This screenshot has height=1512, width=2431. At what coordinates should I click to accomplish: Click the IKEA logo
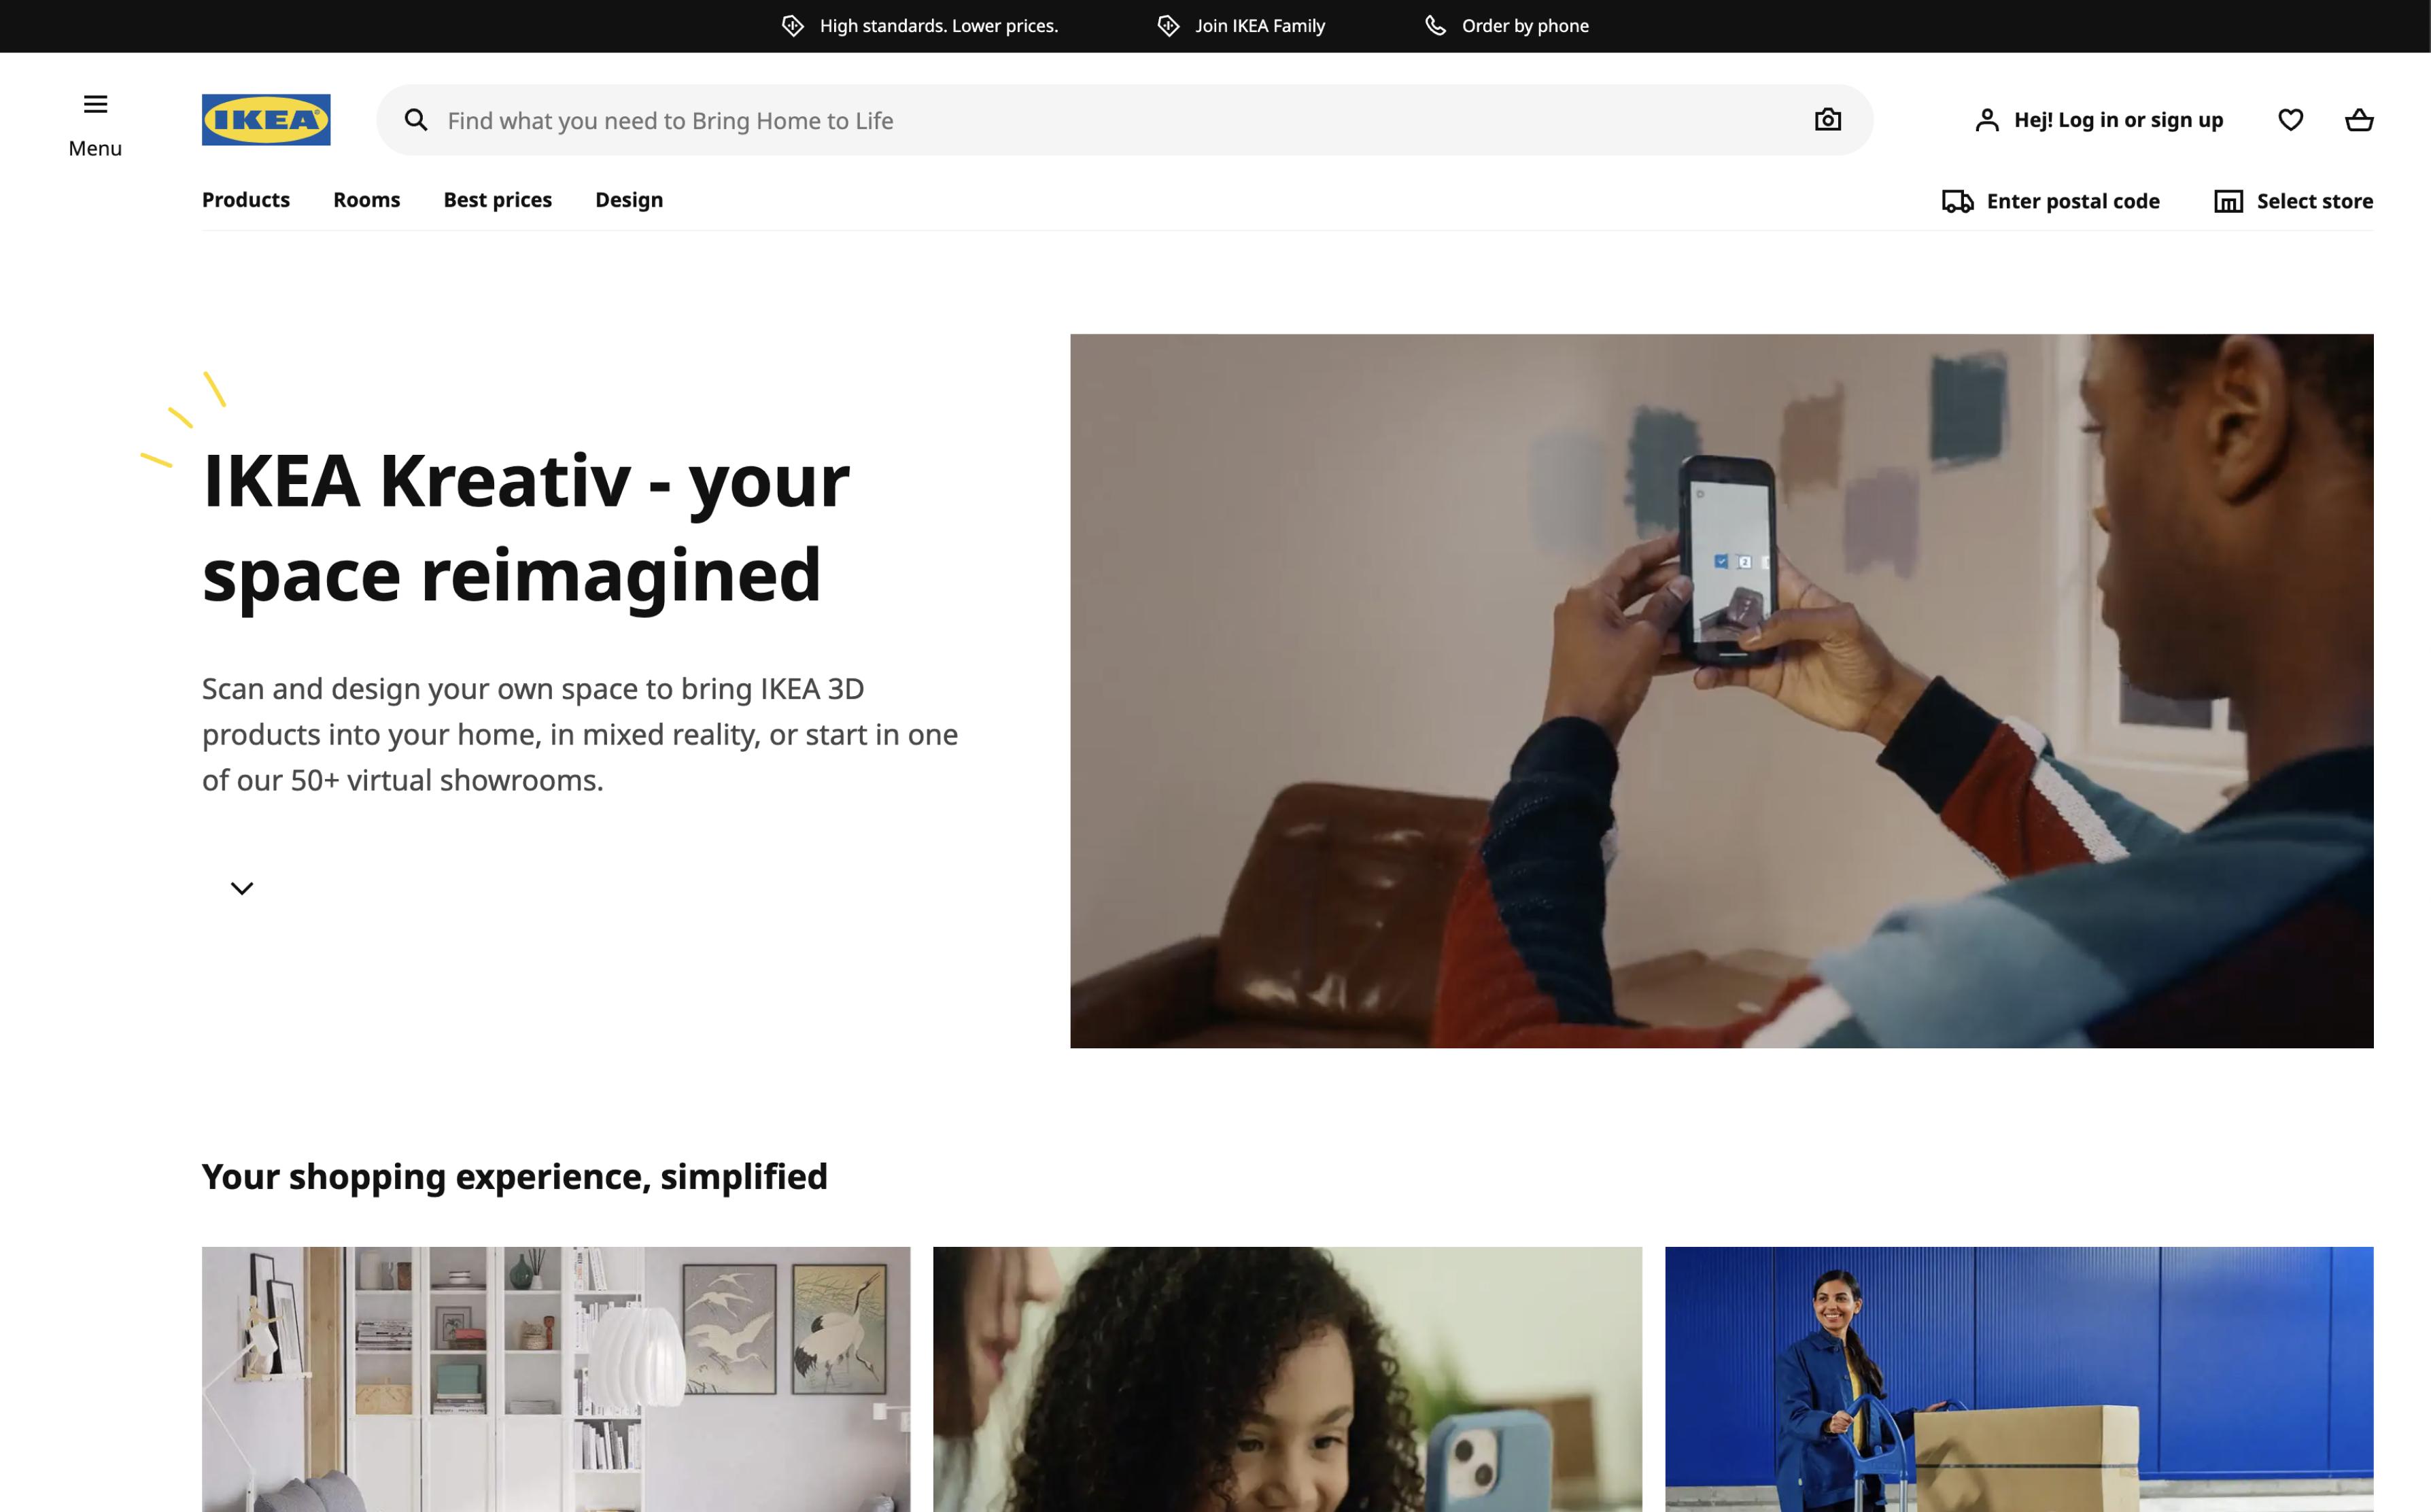[266, 120]
